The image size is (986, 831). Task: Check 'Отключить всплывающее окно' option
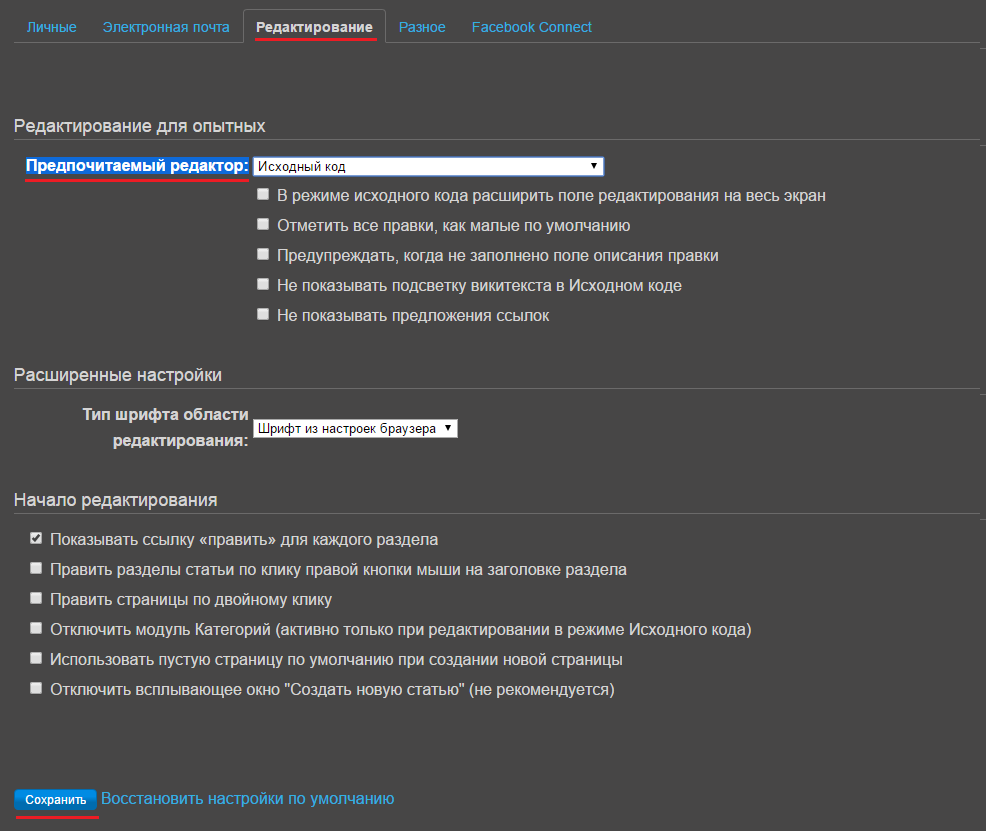tap(36, 688)
